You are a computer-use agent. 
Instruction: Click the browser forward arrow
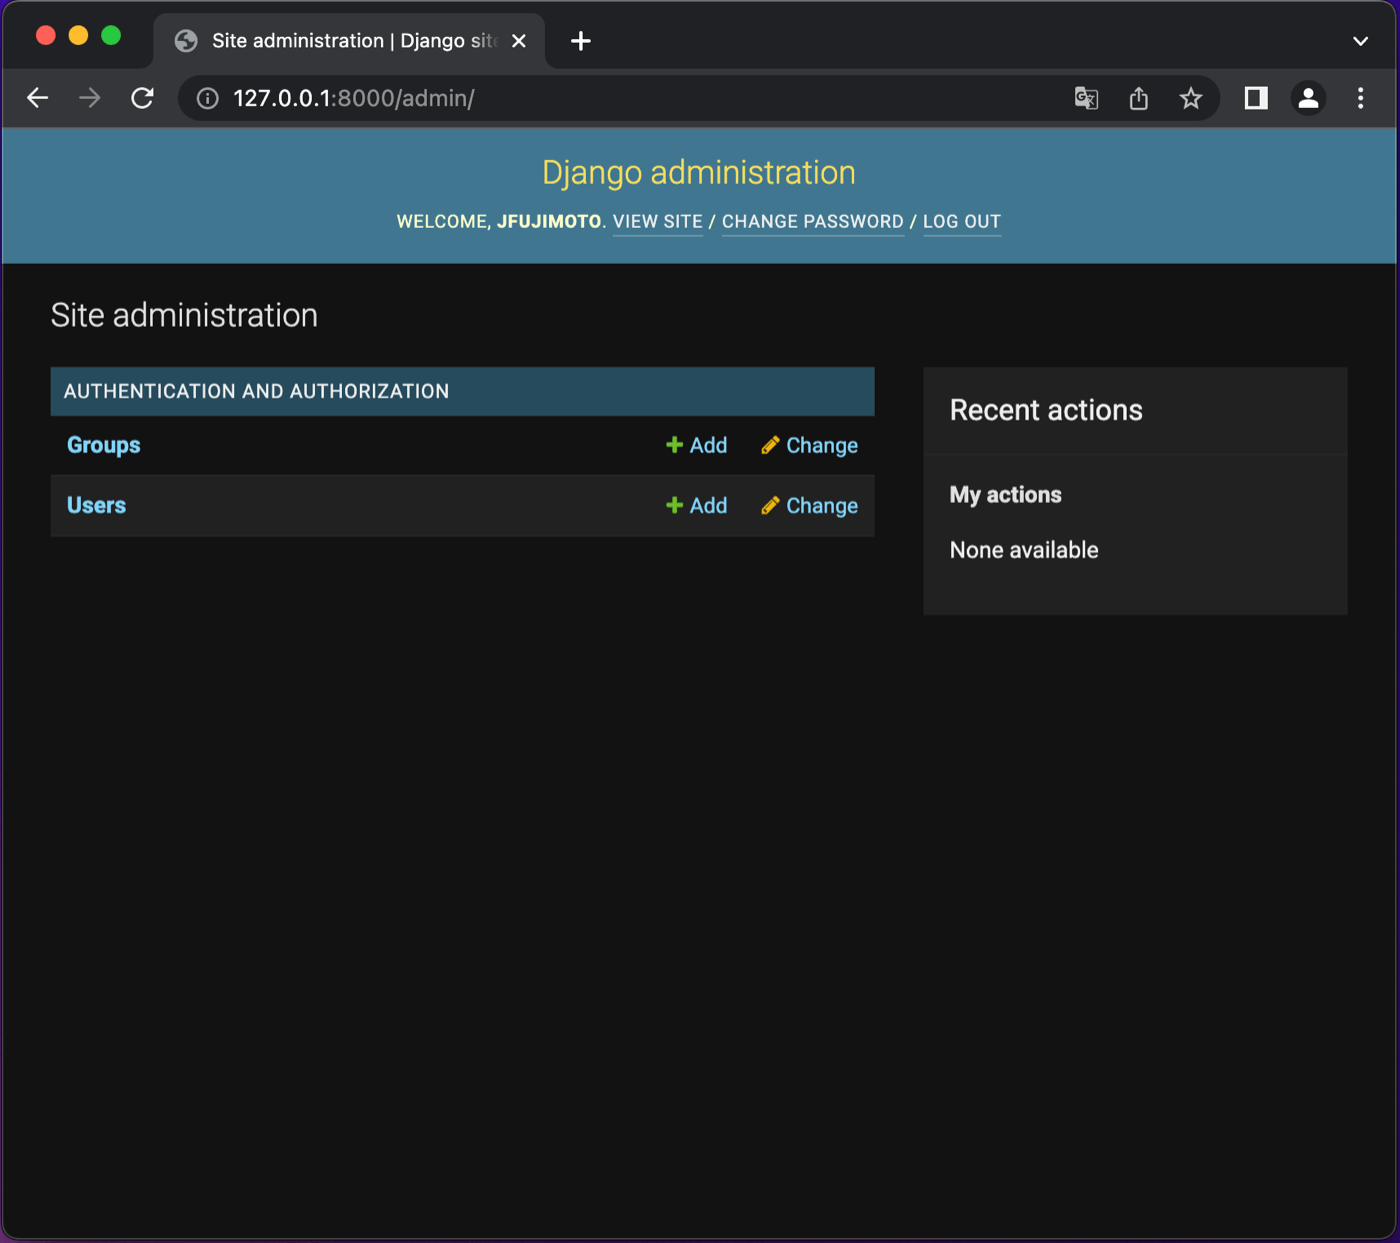click(90, 98)
